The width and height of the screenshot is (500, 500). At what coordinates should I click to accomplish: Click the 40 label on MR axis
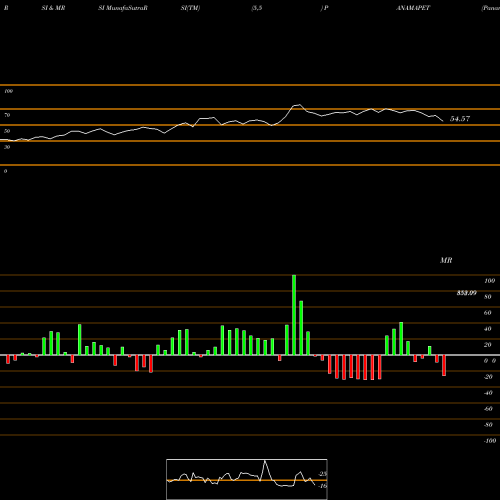(x=488, y=329)
